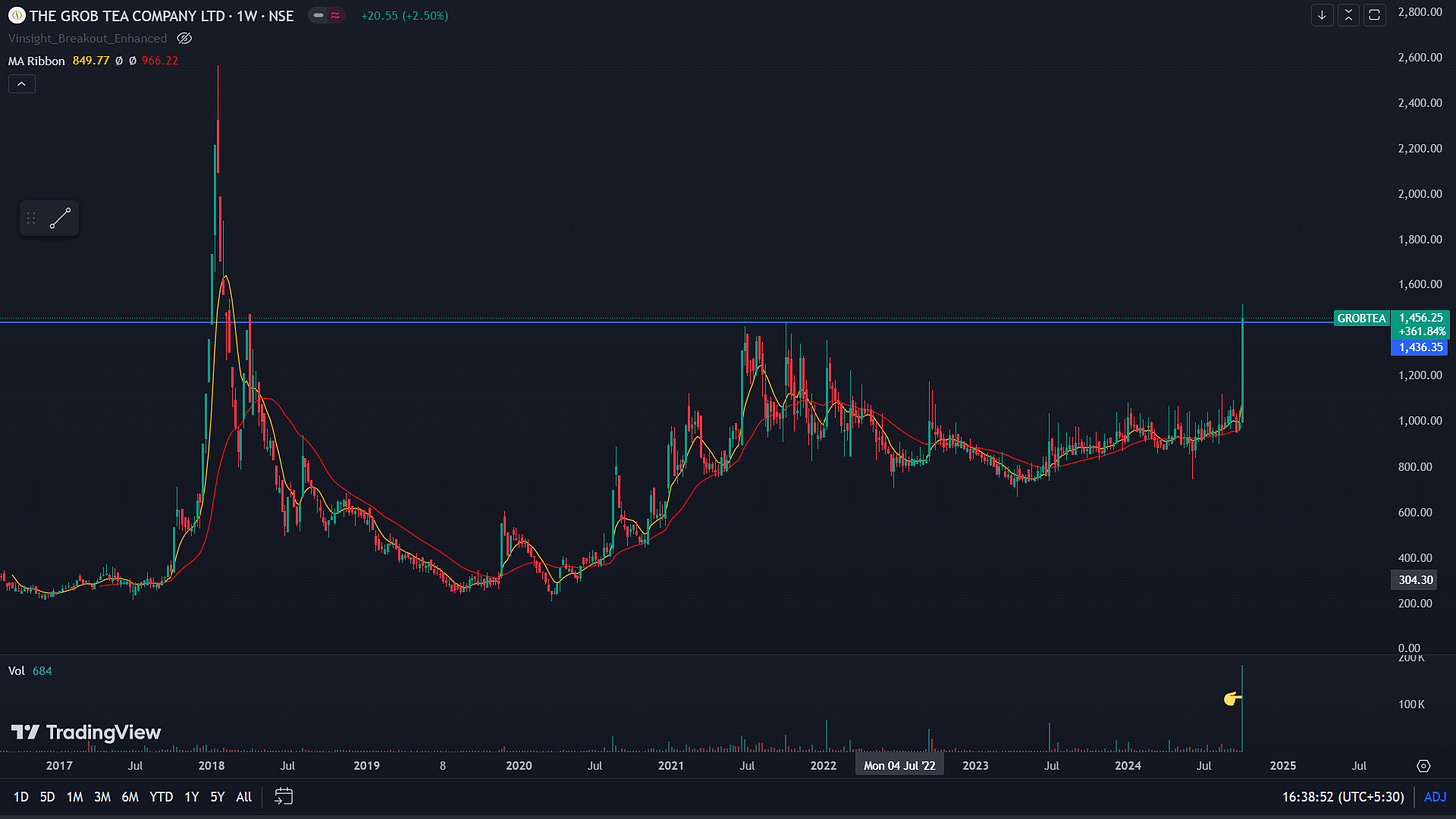Click the market status pill toggle
This screenshot has height=819, width=1456.
coord(317,15)
